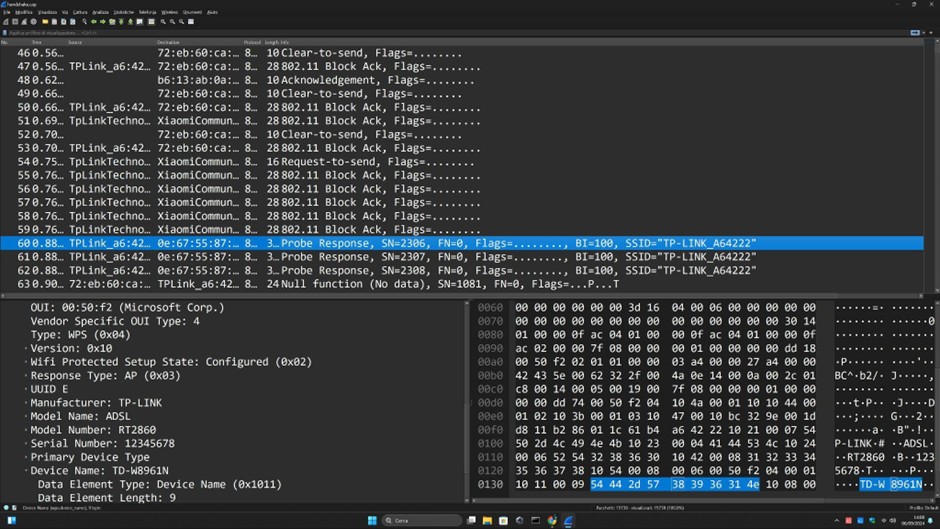940x529 pixels.
Task: Click the Find packet magnifier icon
Action: (83, 21)
